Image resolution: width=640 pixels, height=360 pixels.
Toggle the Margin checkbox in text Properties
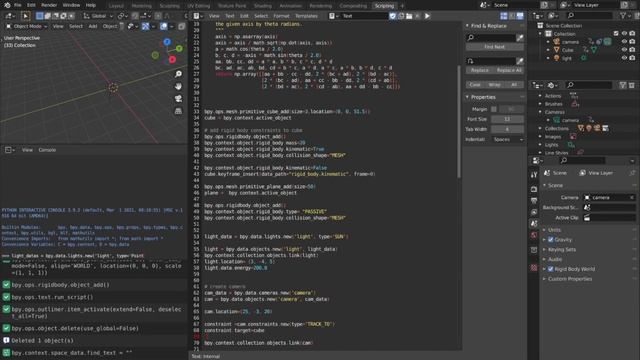(494, 109)
